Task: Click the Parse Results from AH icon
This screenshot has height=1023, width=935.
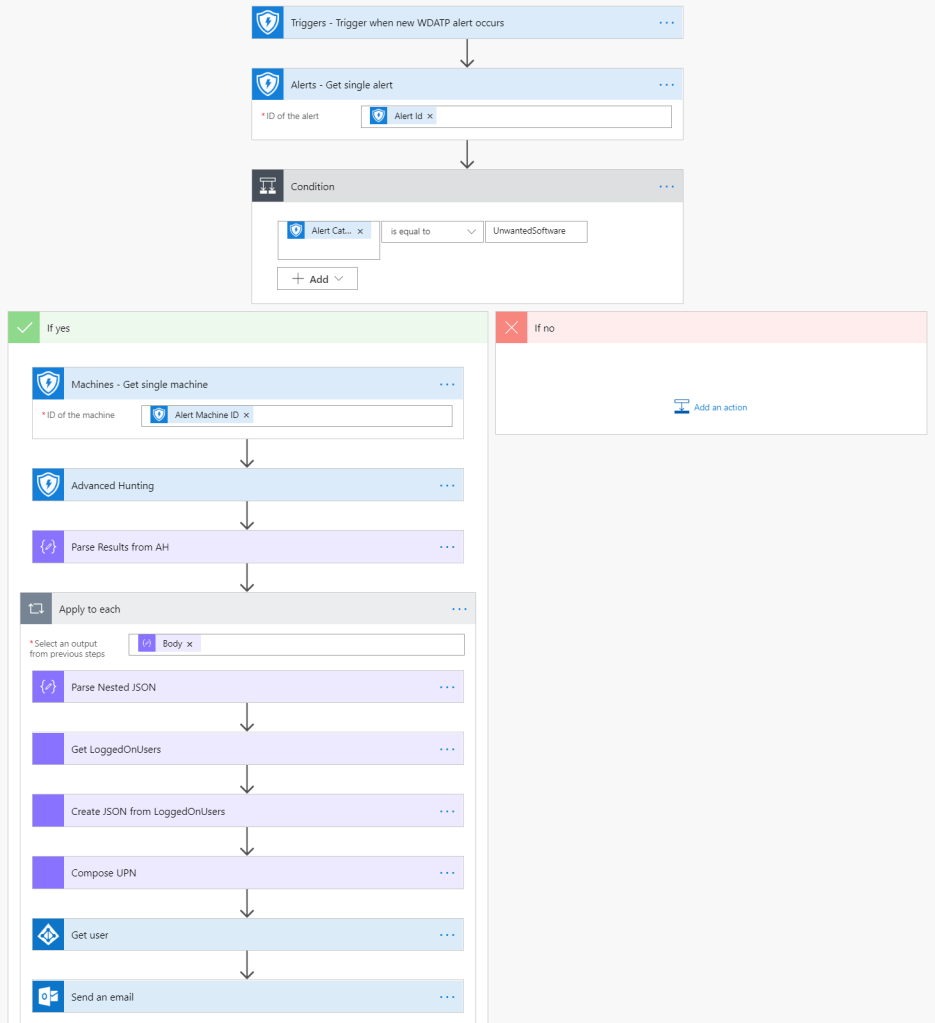Action: click(48, 547)
